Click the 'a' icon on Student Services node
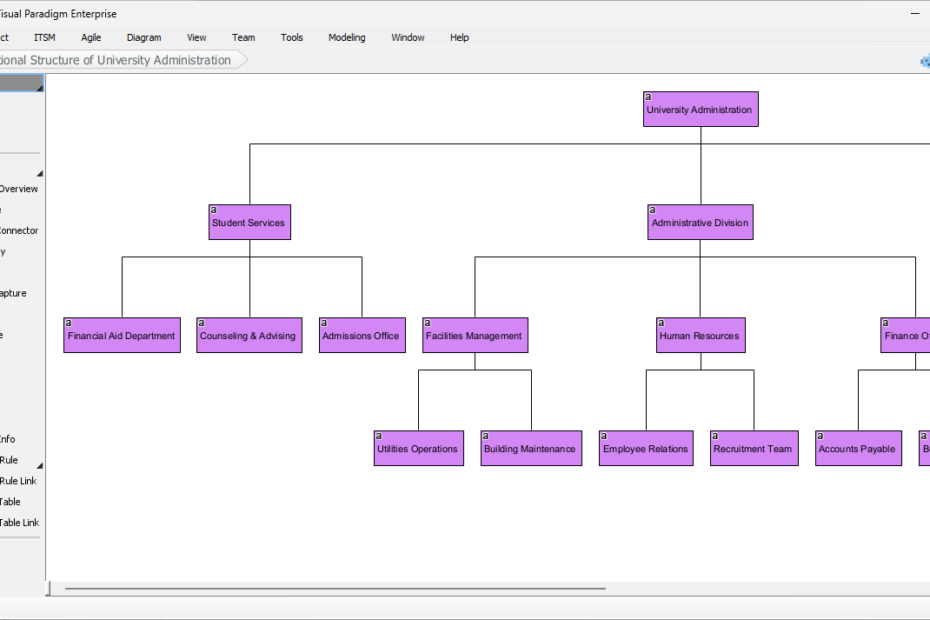 [x=214, y=210]
